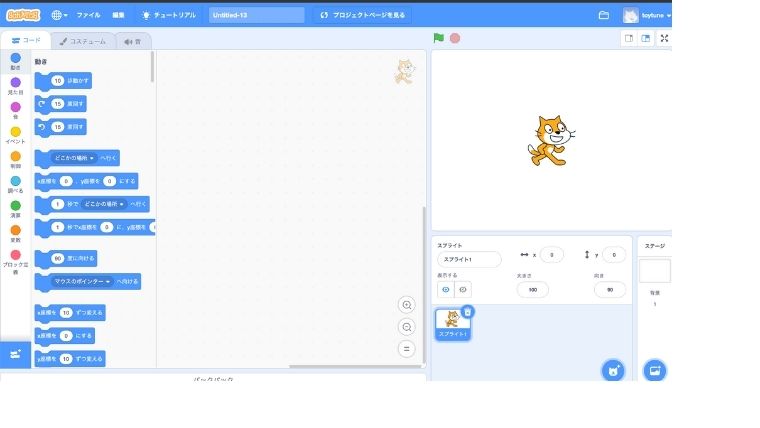Click the x座標を10ずつ変える block

[x=70, y=313]
